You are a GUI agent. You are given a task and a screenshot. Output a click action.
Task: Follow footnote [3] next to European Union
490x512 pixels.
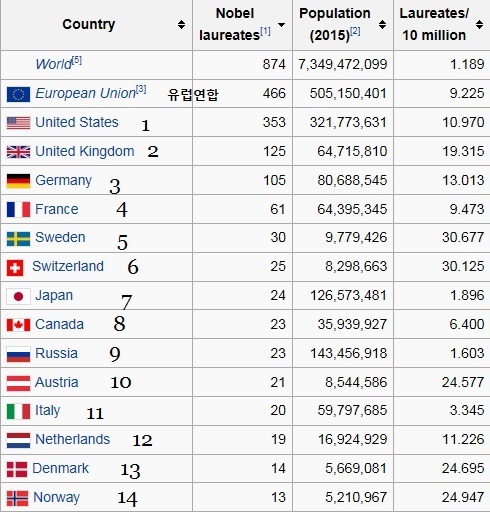141,89
